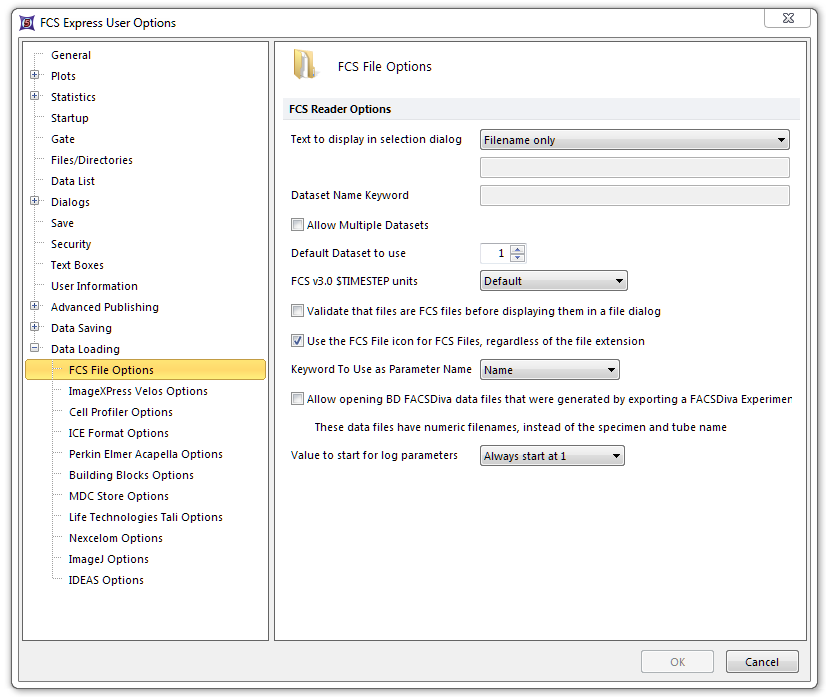Click the FCS File Options folder icon
Viewport: 826px width, 697px height.
click(x=305, y=65)
